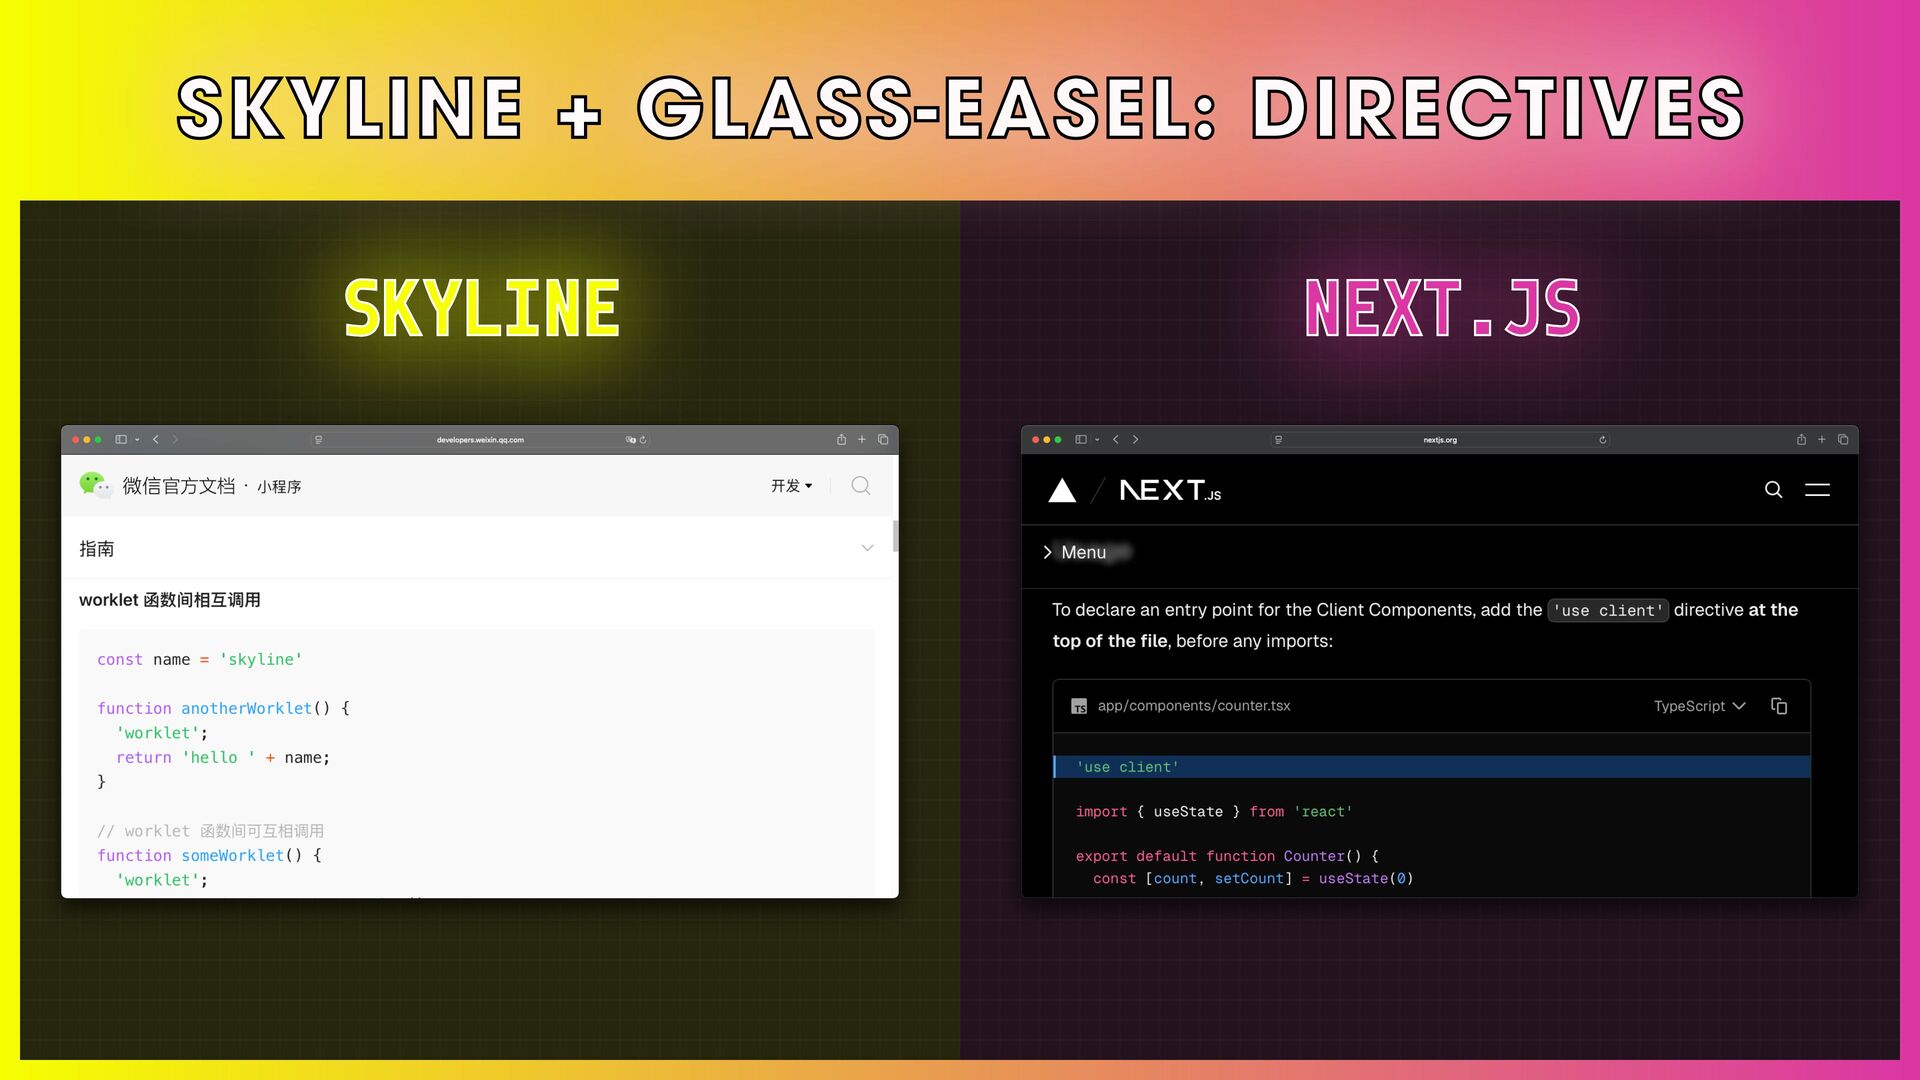Click the export default function Counter line
Viewport: 1920px width, 1080px height.
(x=1227, y=856)
